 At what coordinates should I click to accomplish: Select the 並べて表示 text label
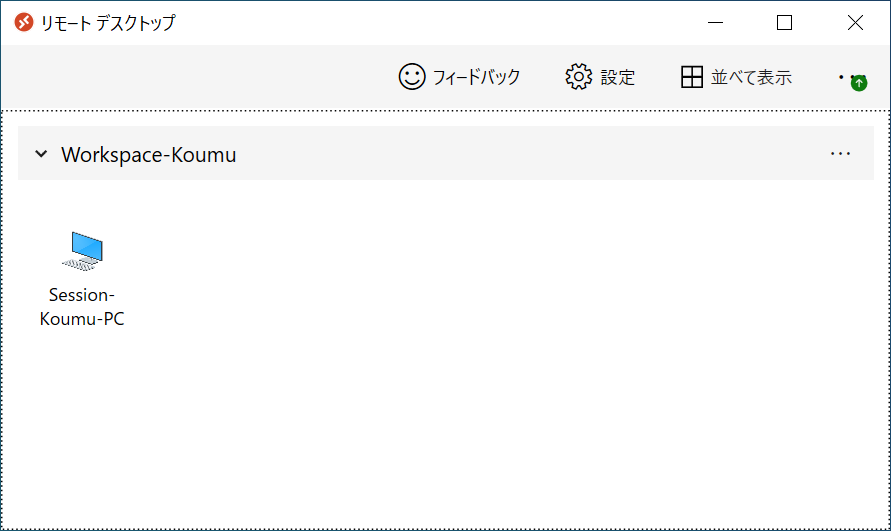point(751,77)
